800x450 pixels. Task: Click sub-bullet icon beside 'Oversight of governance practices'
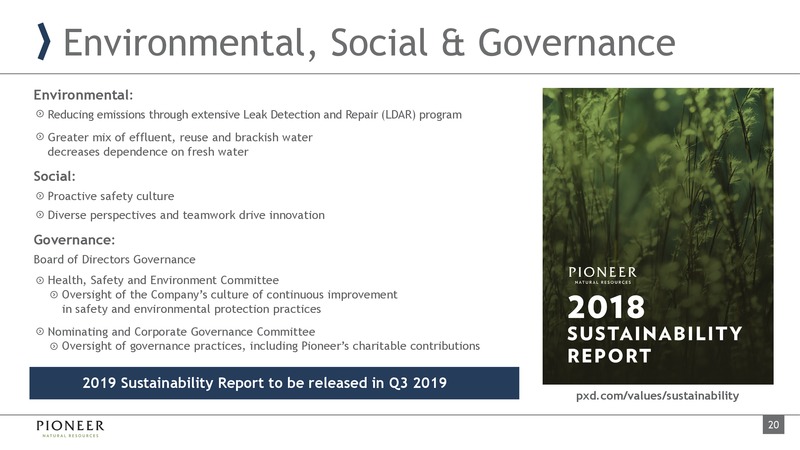pyautogui.click(x=54, y=346)
